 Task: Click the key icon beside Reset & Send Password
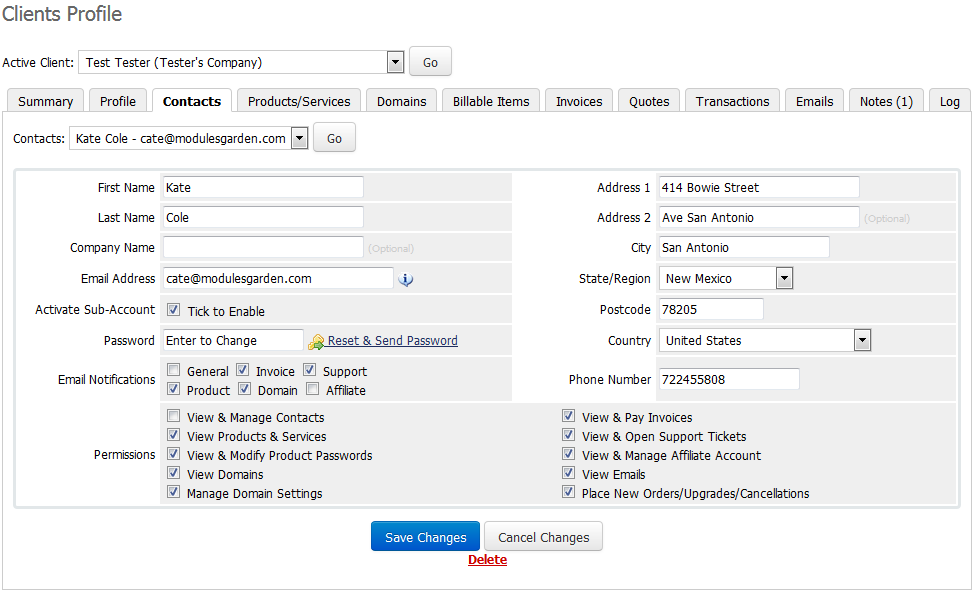[316, 342]
